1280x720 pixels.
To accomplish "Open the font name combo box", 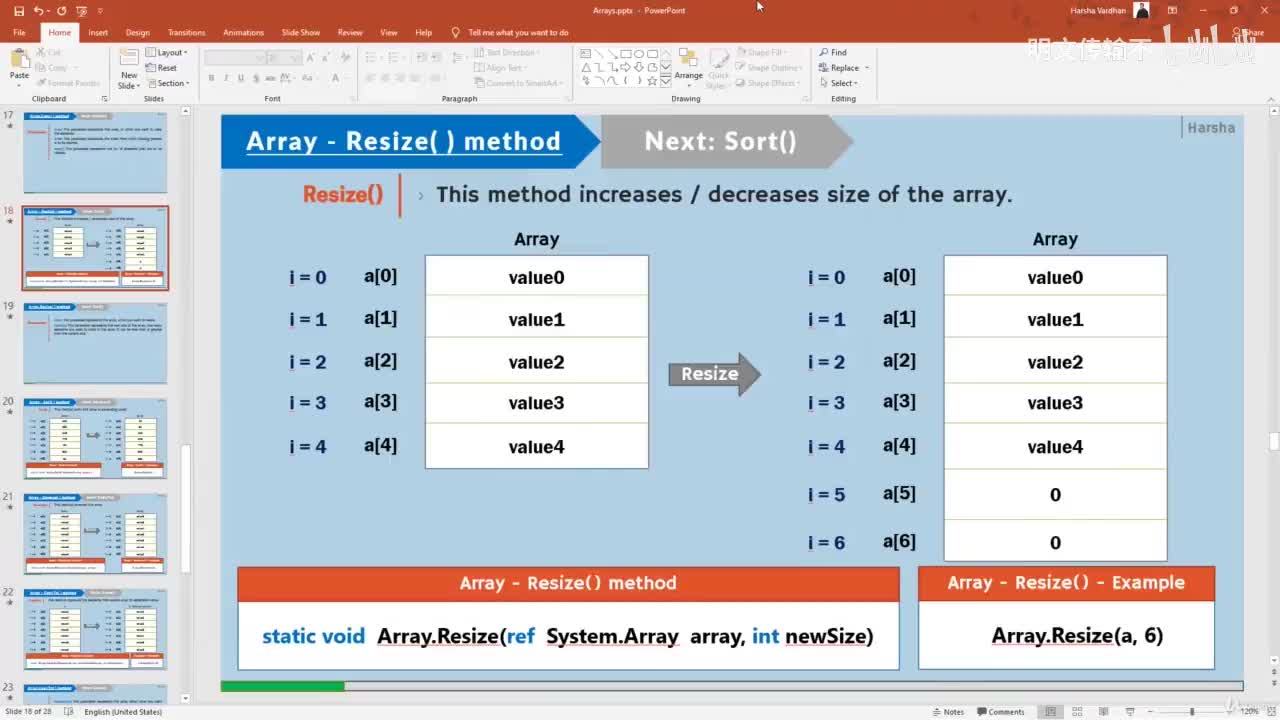I will (x=235, y=58).
